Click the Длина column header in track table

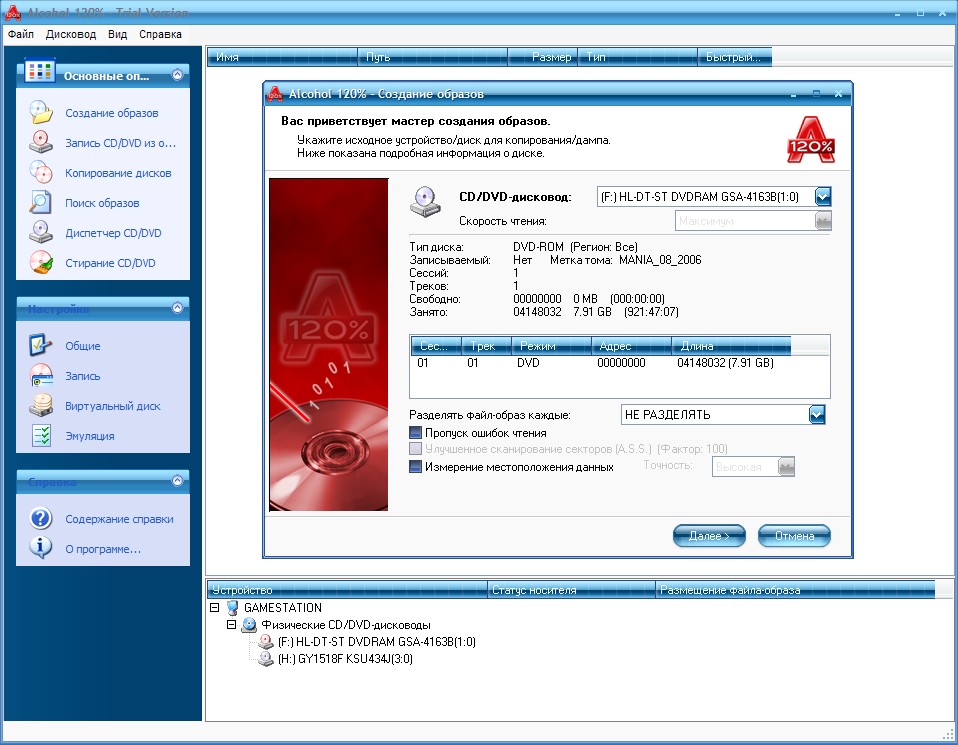(x=731, y=346)
